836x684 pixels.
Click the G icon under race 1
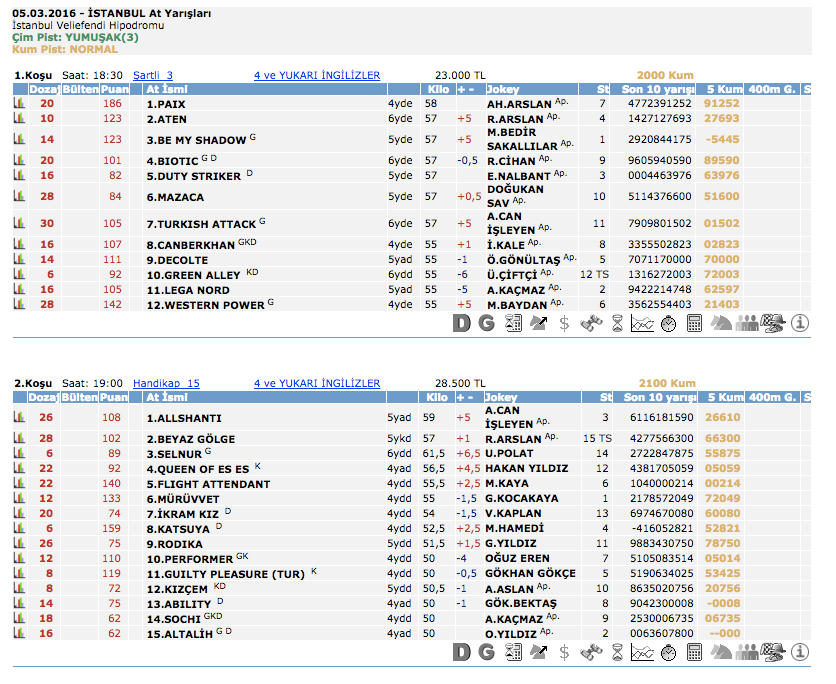pos(487,323)
